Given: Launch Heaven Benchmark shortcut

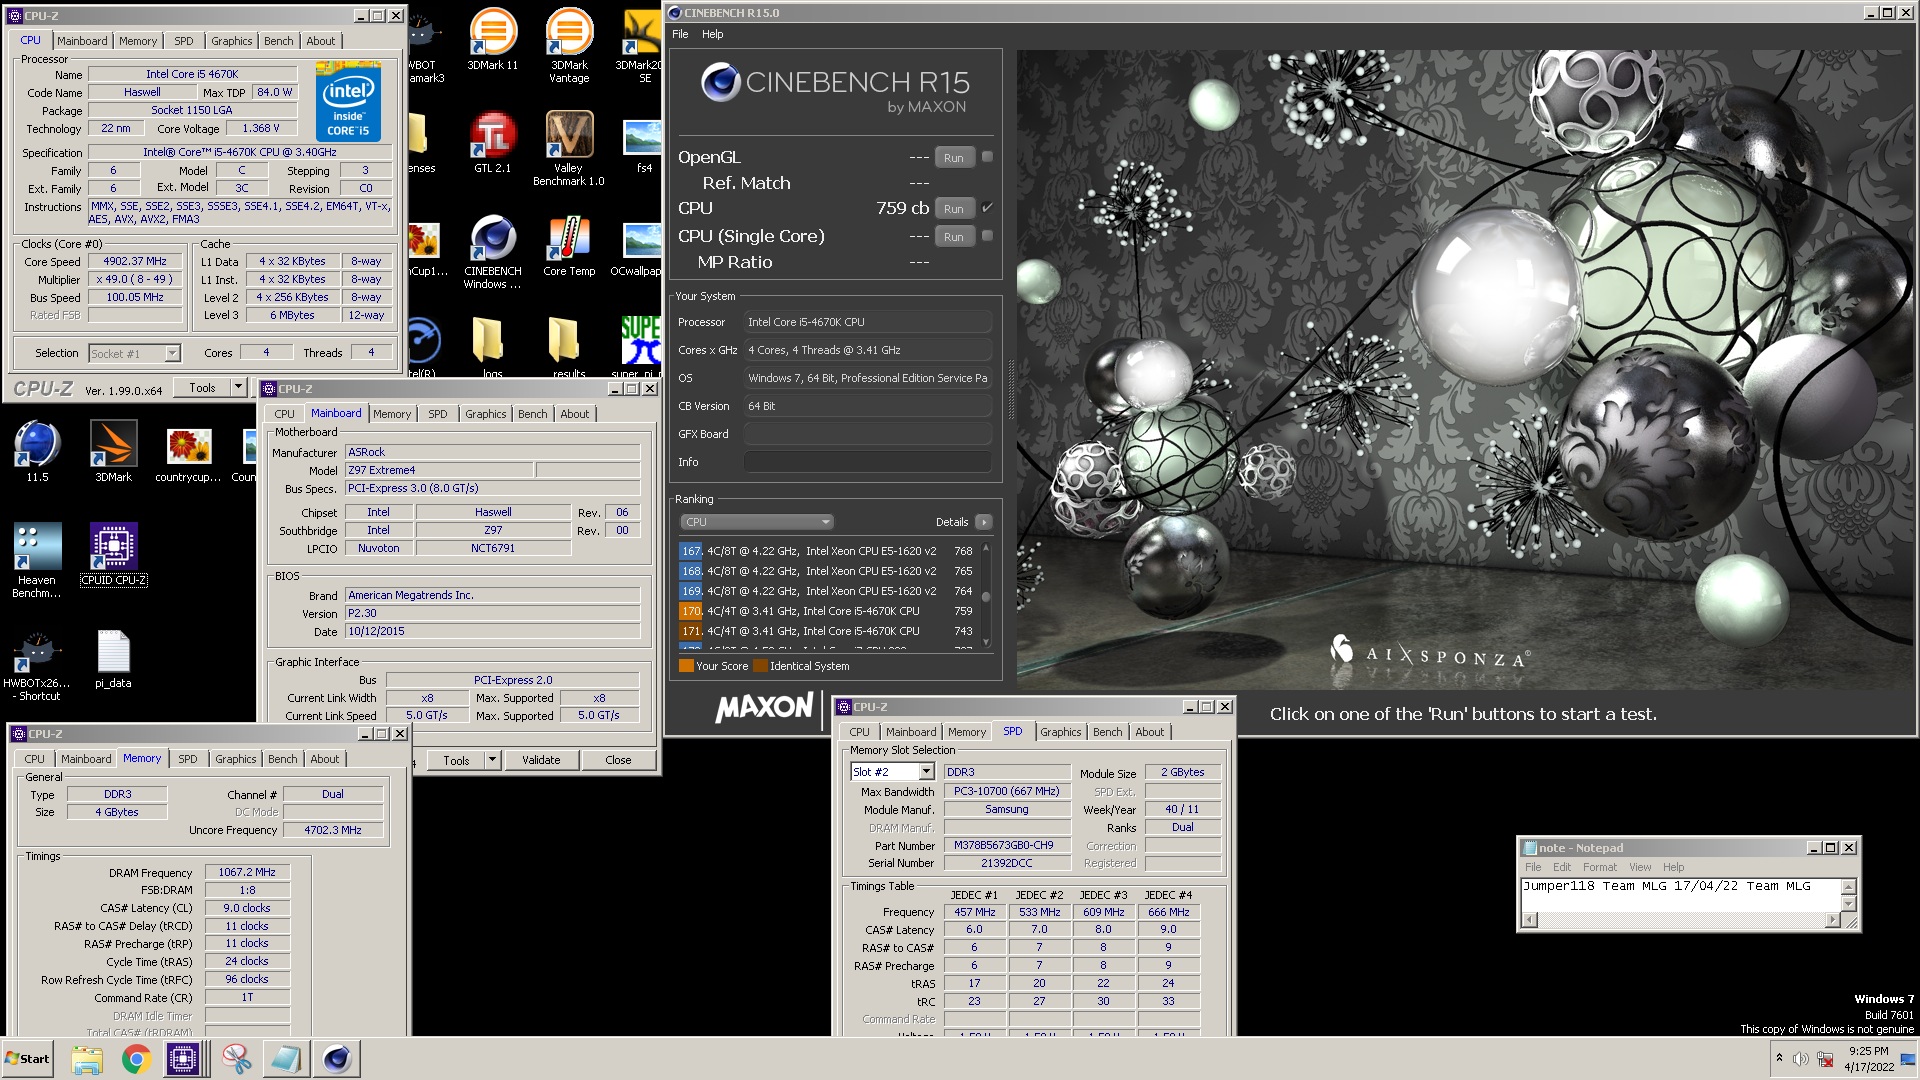Looking at the screenshot, I should click(37, 560).
